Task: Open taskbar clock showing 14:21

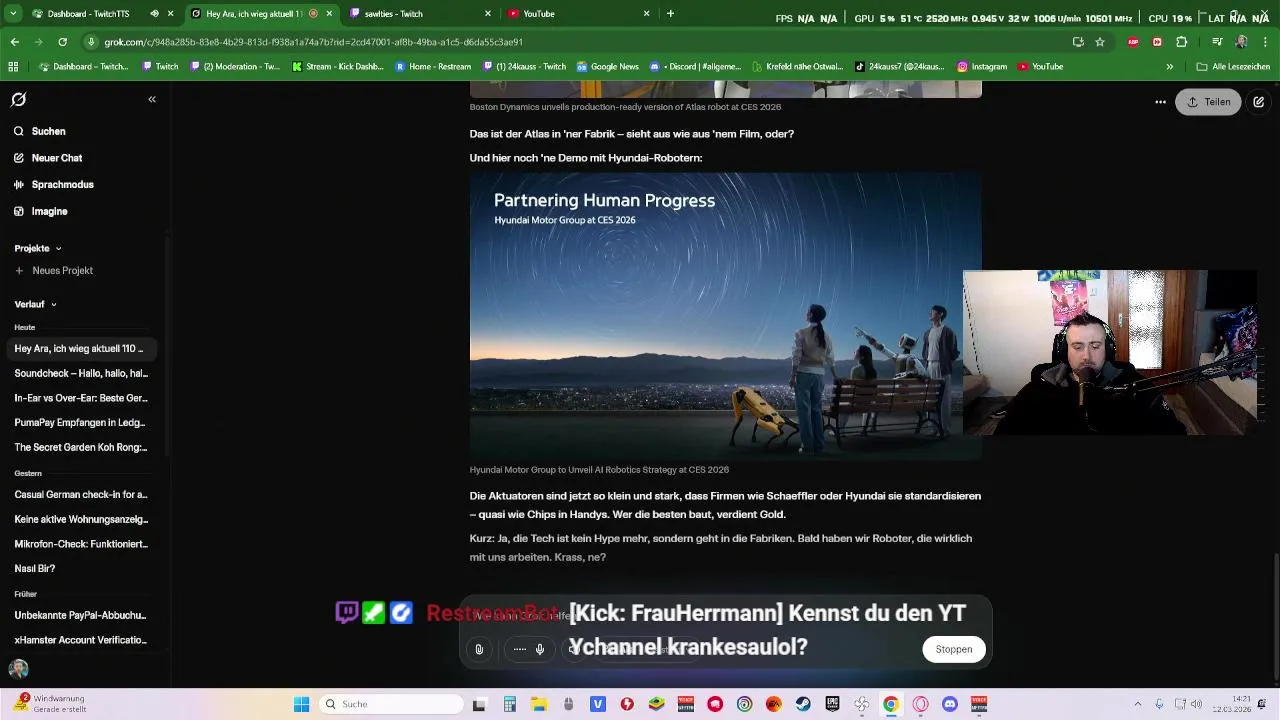Action: [1232, 704]
